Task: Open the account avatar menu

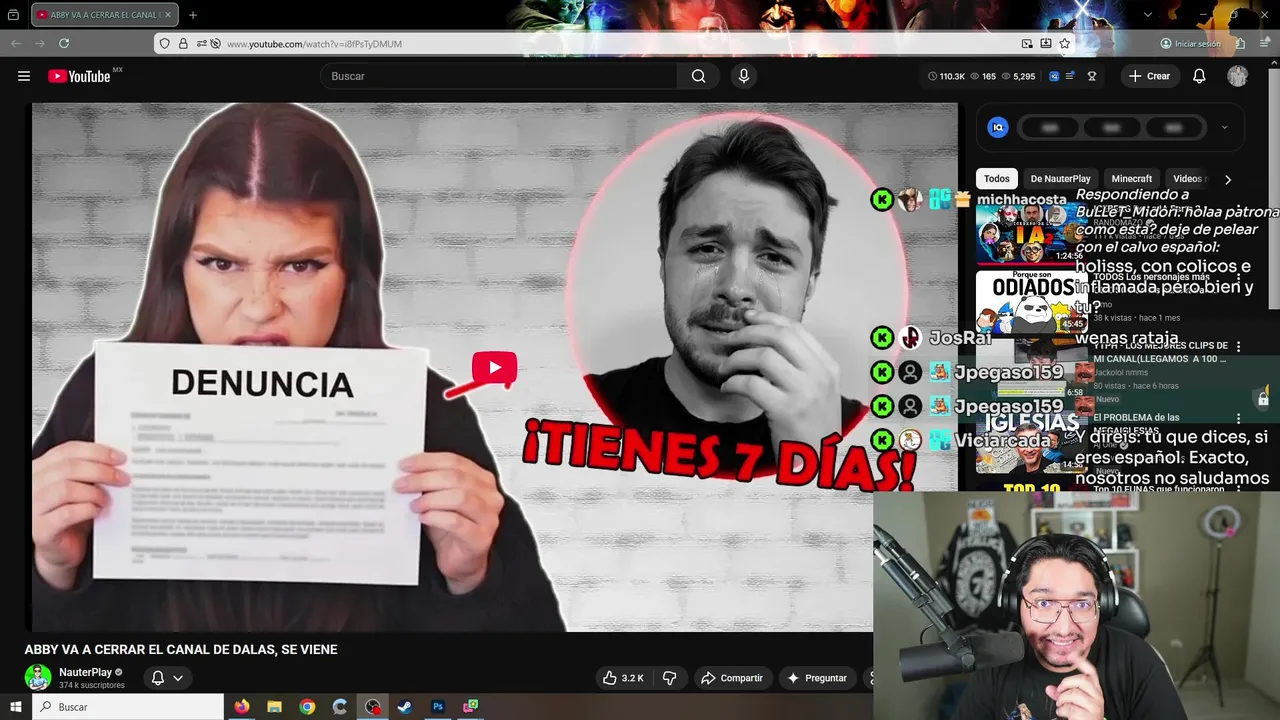Action: point(1238,76)
